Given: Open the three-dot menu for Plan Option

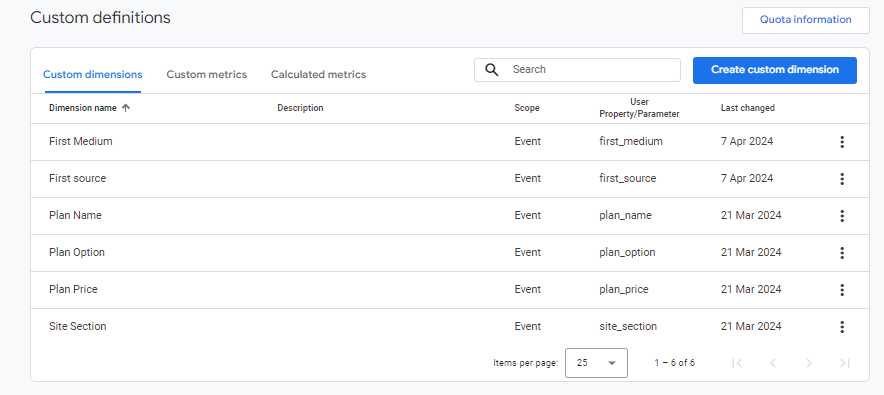Looking at the screenshot, I should (x=842, y=253).
